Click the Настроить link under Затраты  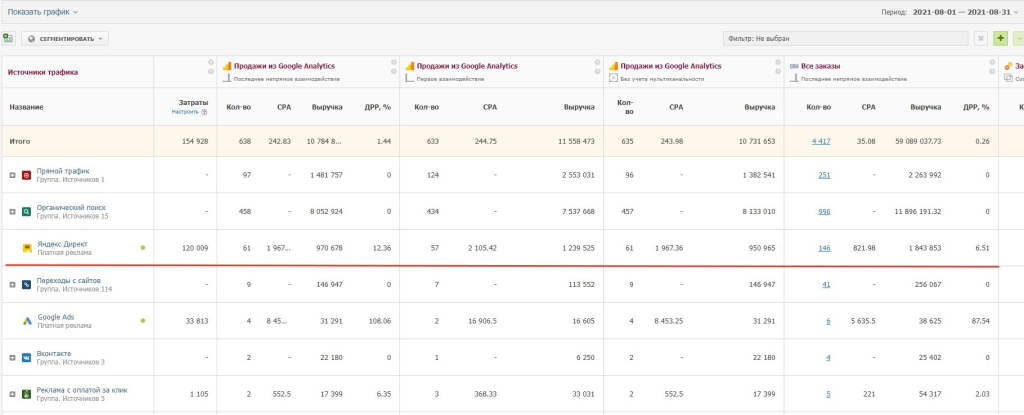185,112
